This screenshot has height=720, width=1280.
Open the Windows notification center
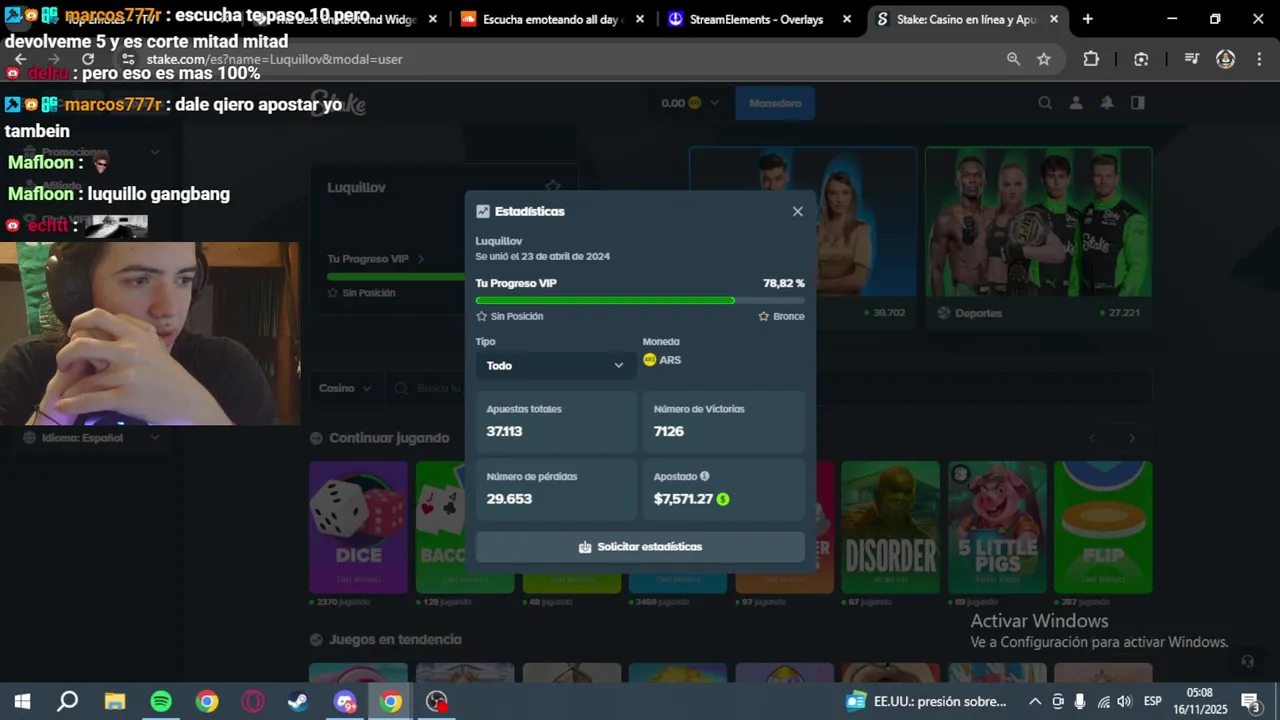tap(1250, 701)
